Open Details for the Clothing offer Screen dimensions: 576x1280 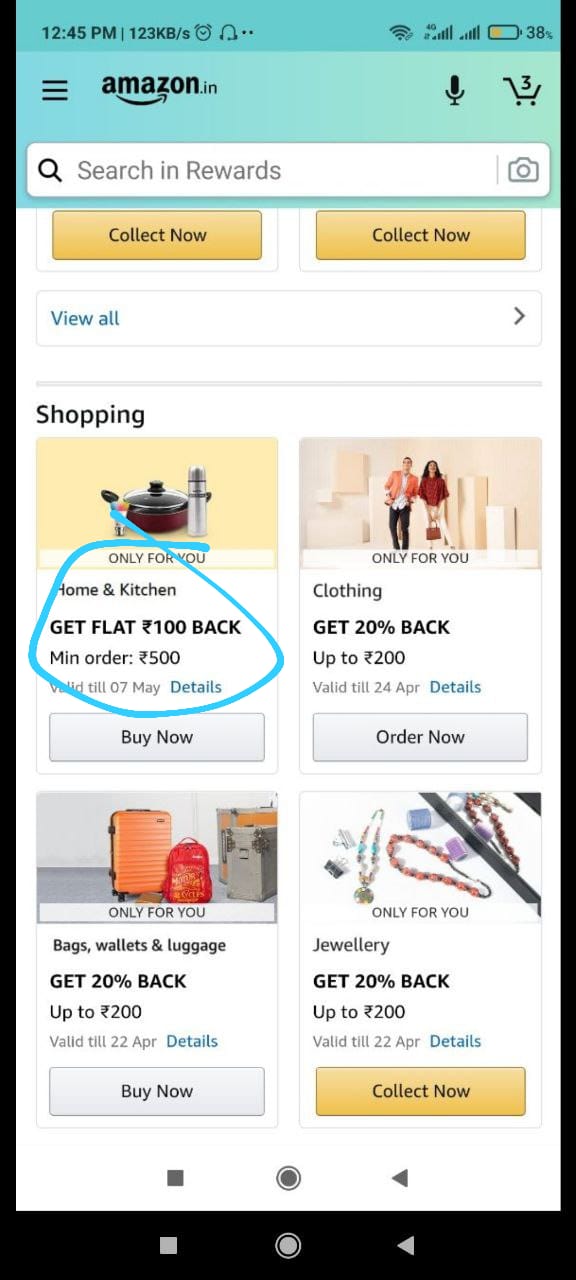(x=455, y=687)
